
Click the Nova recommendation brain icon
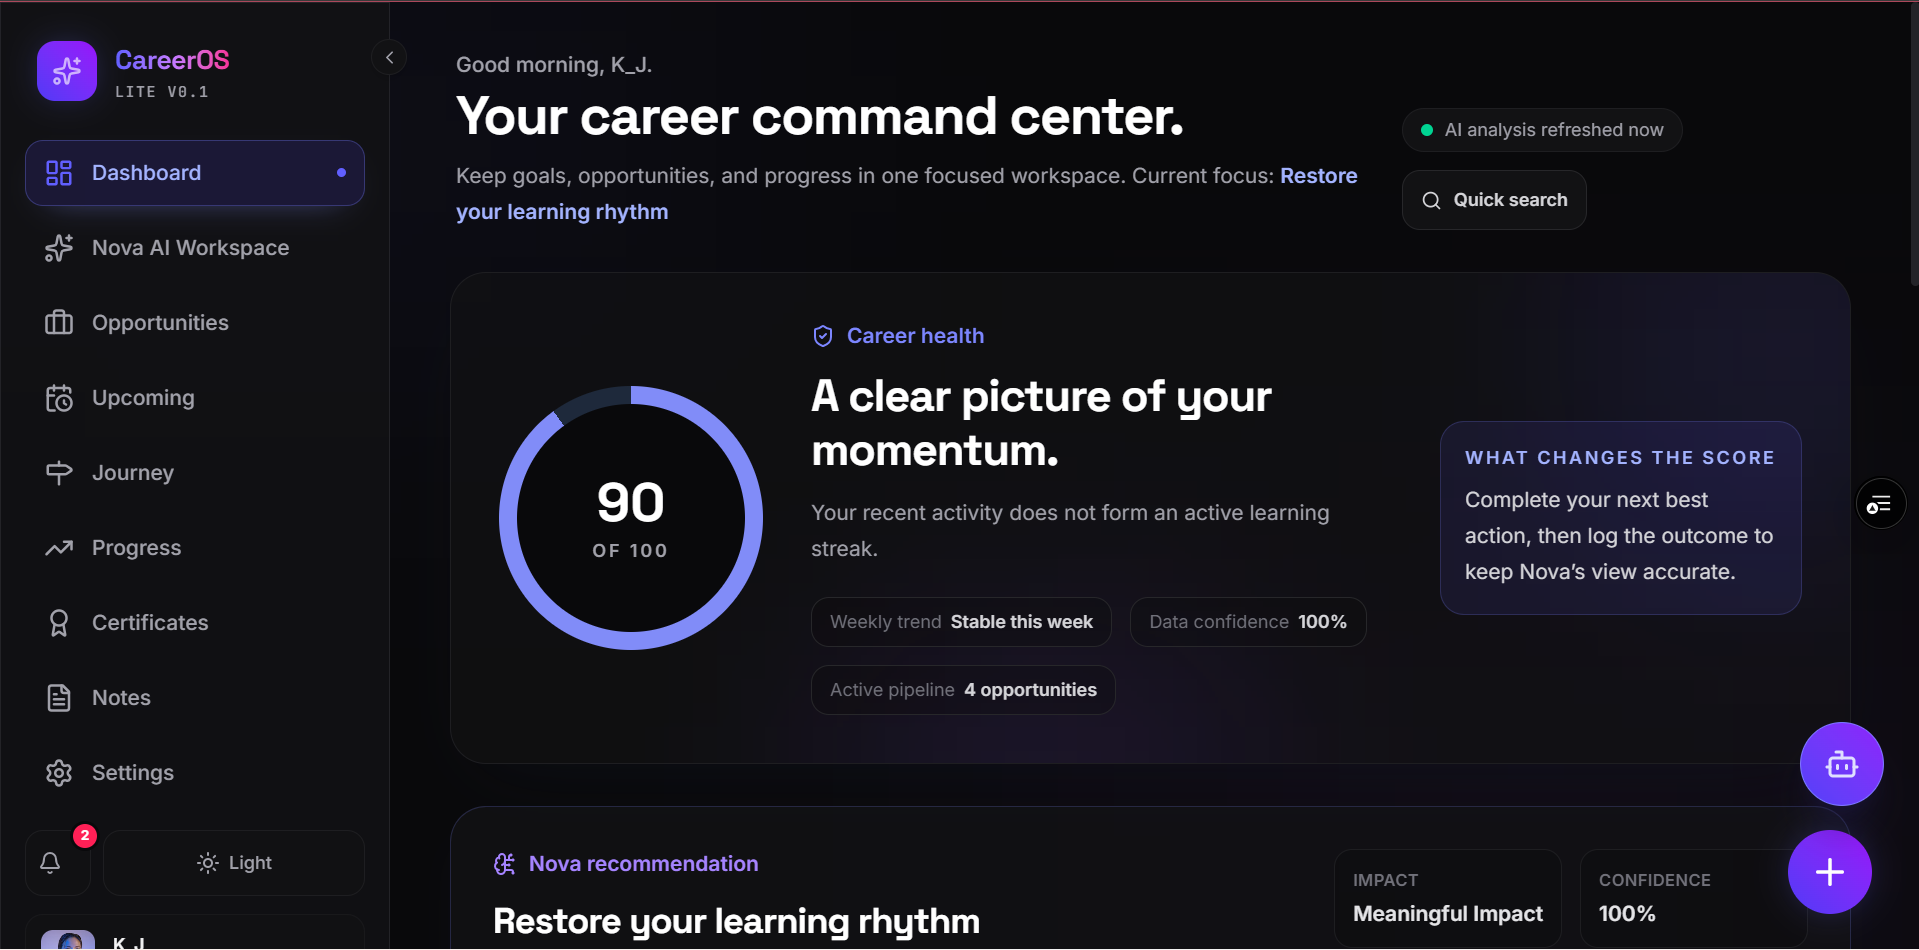(505, 864)
